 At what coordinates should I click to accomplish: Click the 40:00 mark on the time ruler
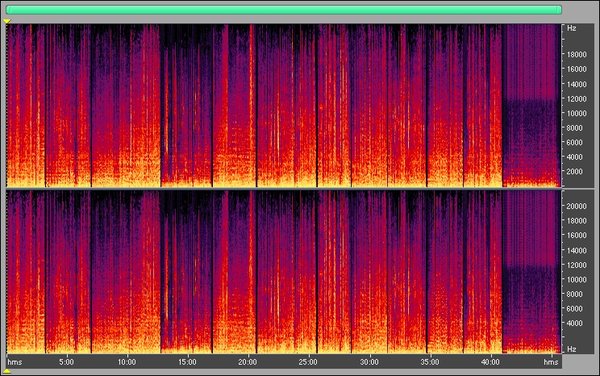click(490, 362)
